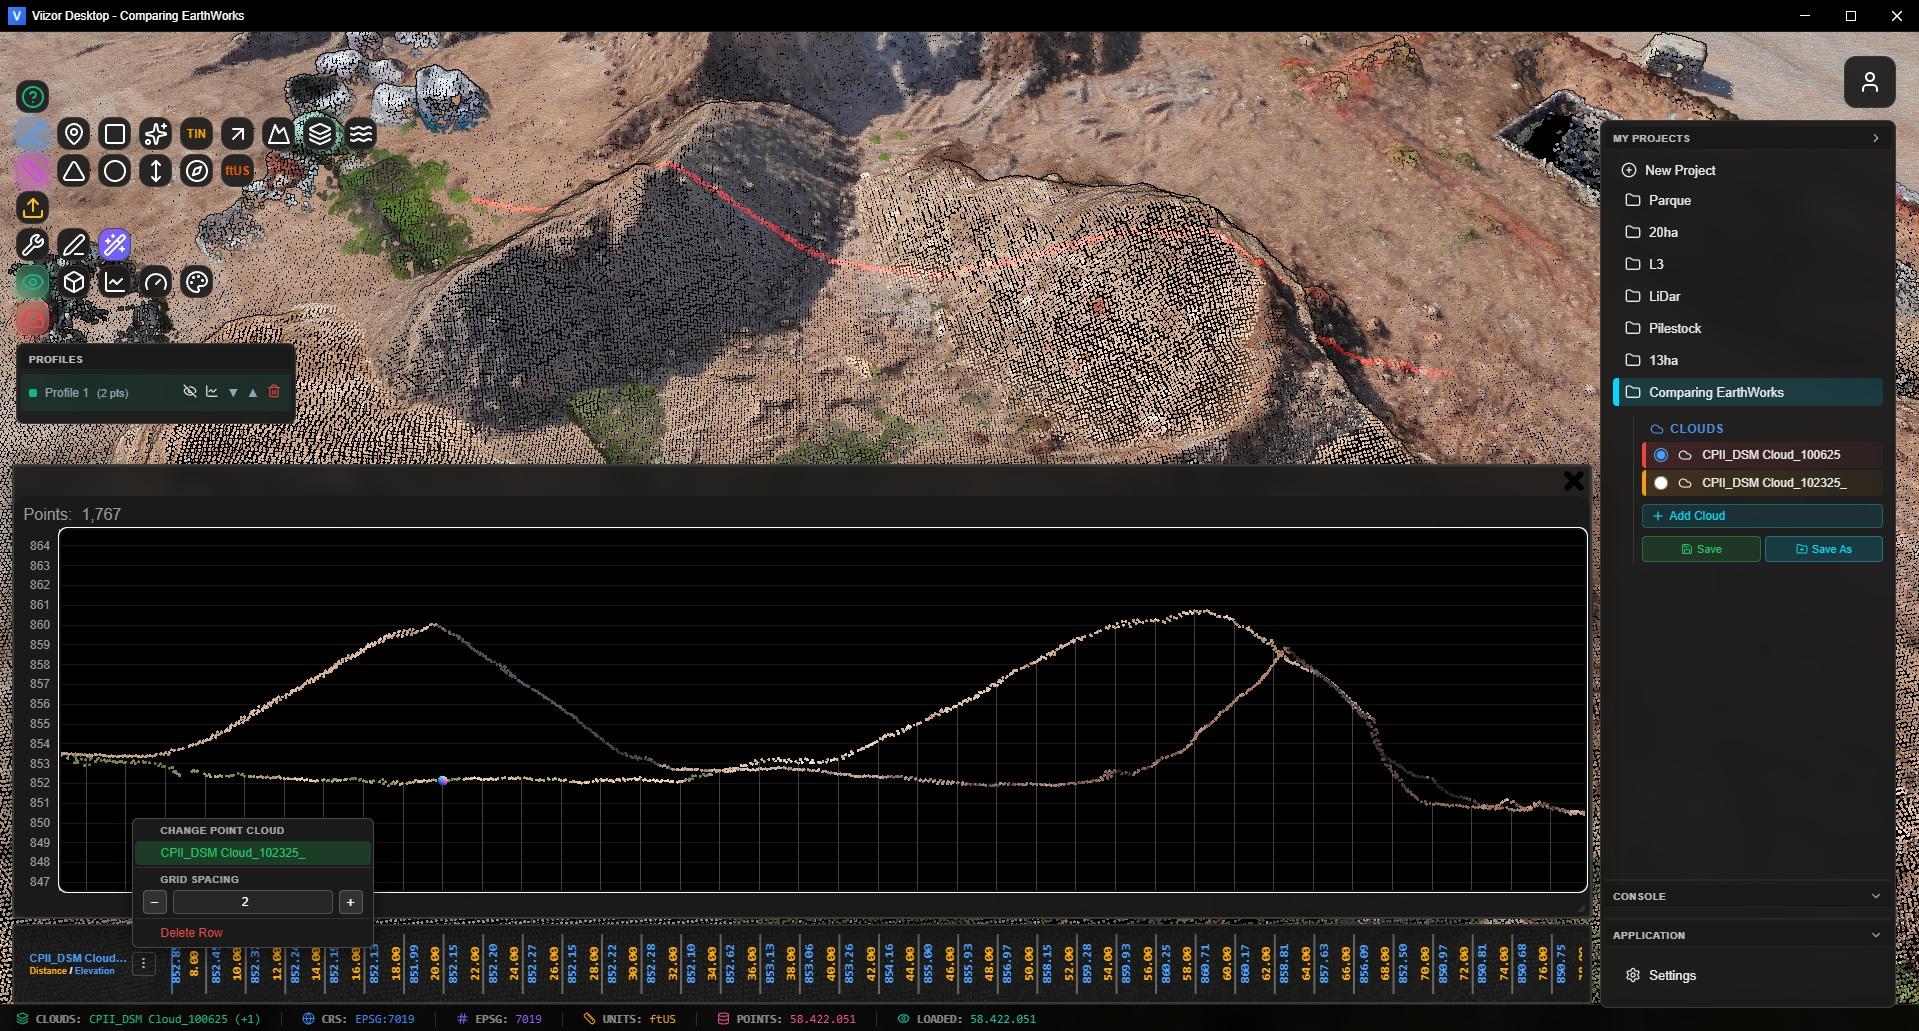Click the magic wand tool icon

115,244
